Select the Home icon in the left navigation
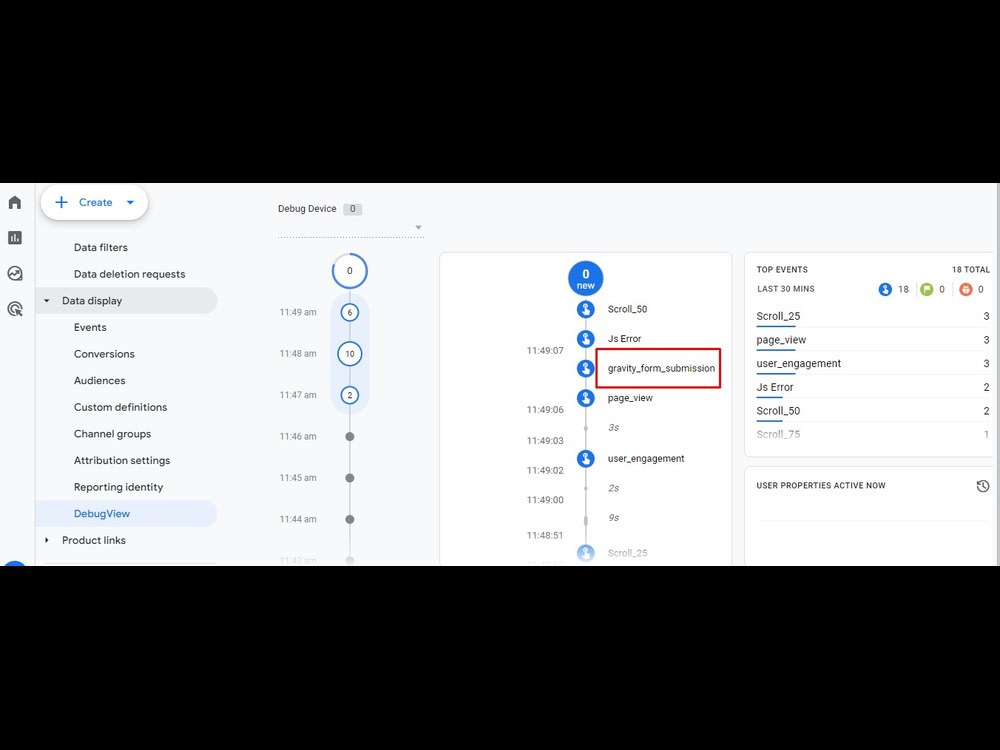 (14, 201)
